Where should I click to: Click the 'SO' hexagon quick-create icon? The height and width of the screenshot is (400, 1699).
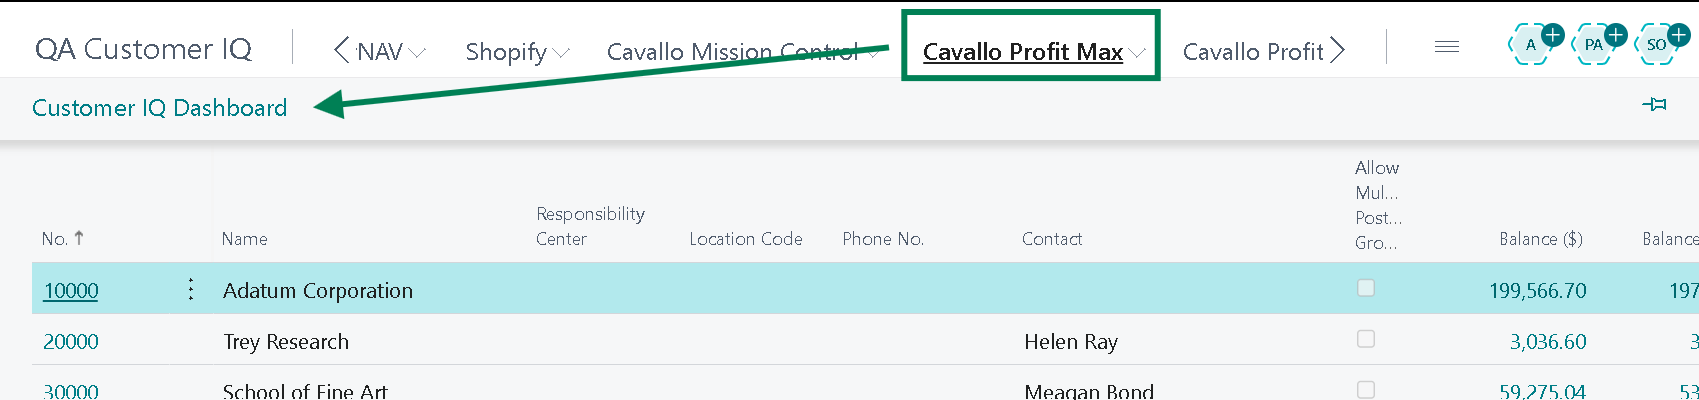[x=1657, y=45]
